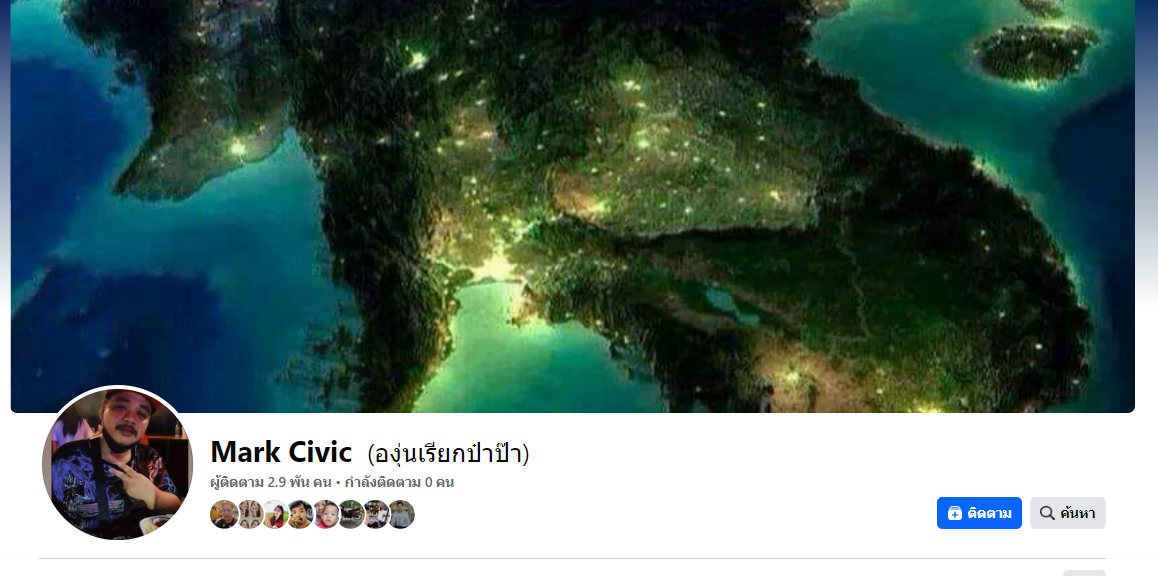Open the avatar showing a motorcycle
1158x576 pixels.
tap(351, 515)
